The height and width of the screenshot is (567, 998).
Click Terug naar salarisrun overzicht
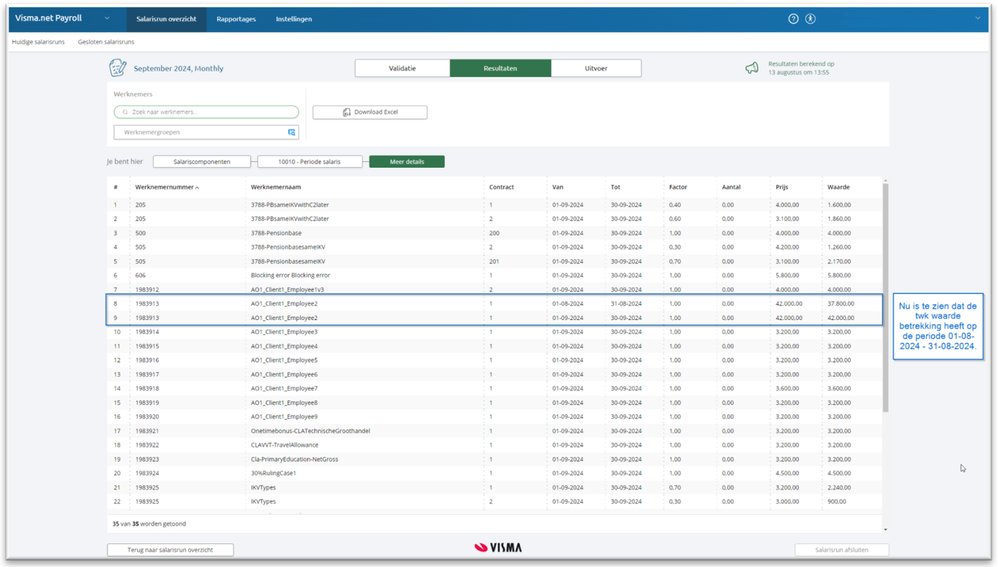point(170,550)
